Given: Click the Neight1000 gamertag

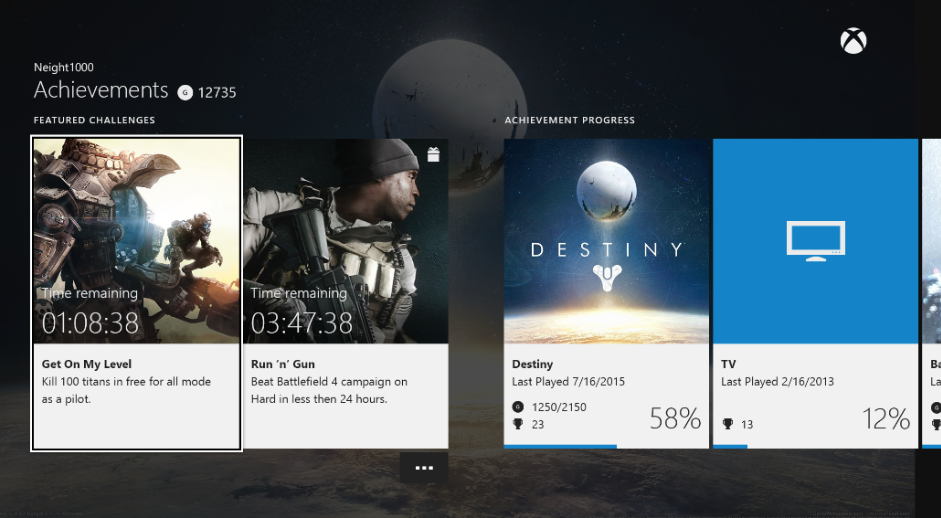Looking at the screenshot, I should coord(64,67).
